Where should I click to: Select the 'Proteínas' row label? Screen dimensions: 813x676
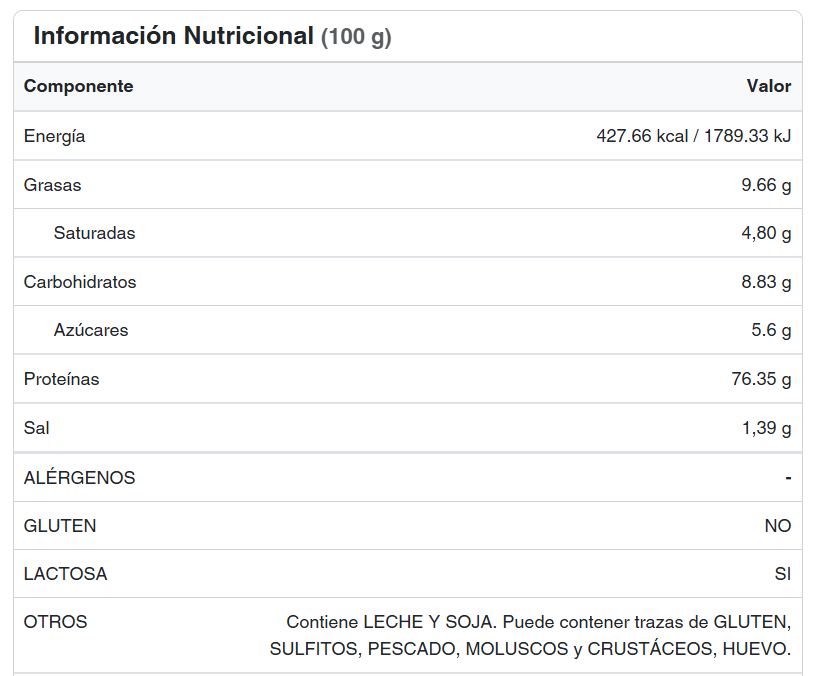[x=61, y=379]
